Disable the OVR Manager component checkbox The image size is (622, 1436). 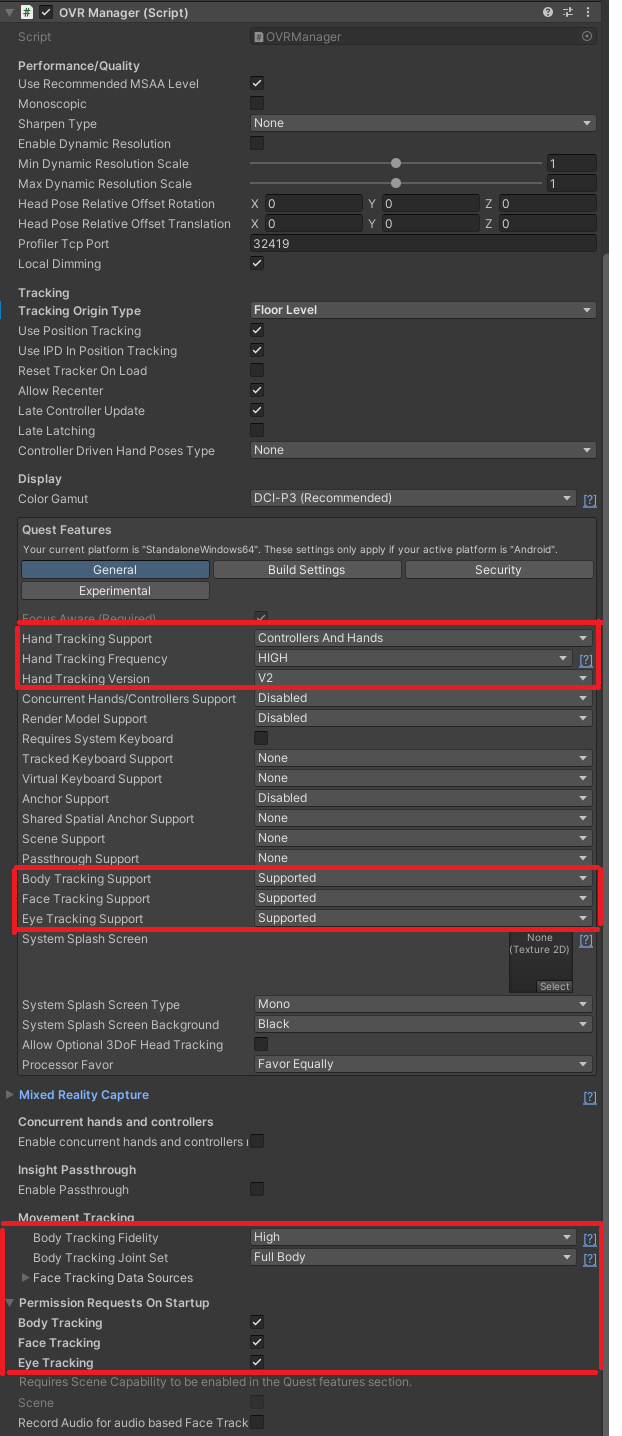click(46, 12)
